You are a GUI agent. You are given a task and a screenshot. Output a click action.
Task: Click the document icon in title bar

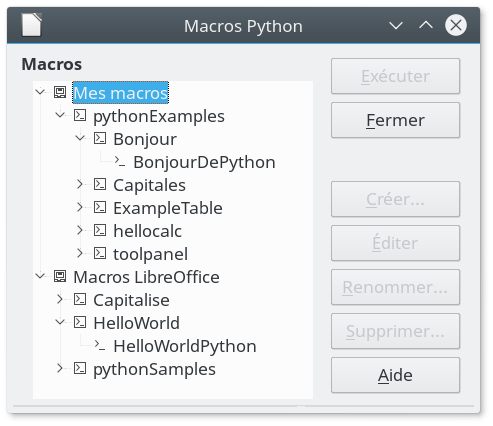[32, 25]
